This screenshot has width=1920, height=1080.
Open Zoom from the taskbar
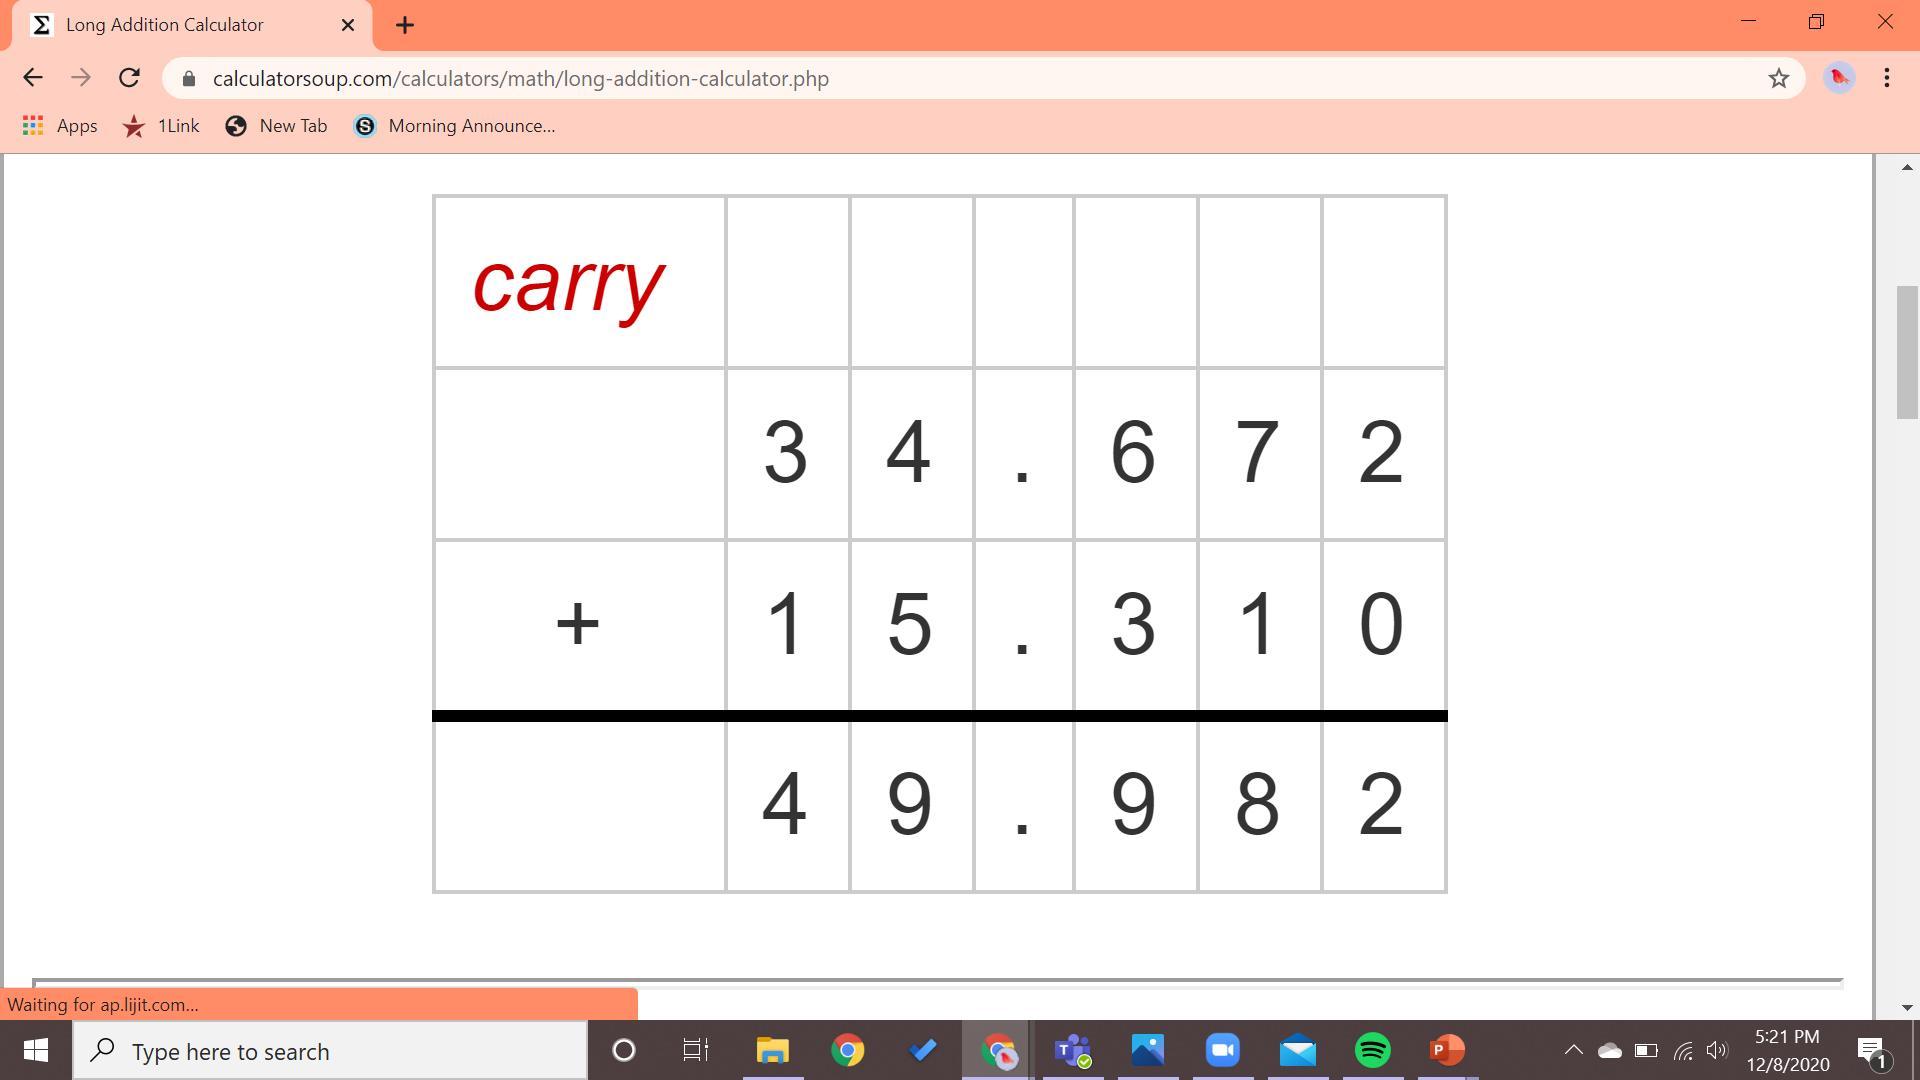[1222, 1050]
